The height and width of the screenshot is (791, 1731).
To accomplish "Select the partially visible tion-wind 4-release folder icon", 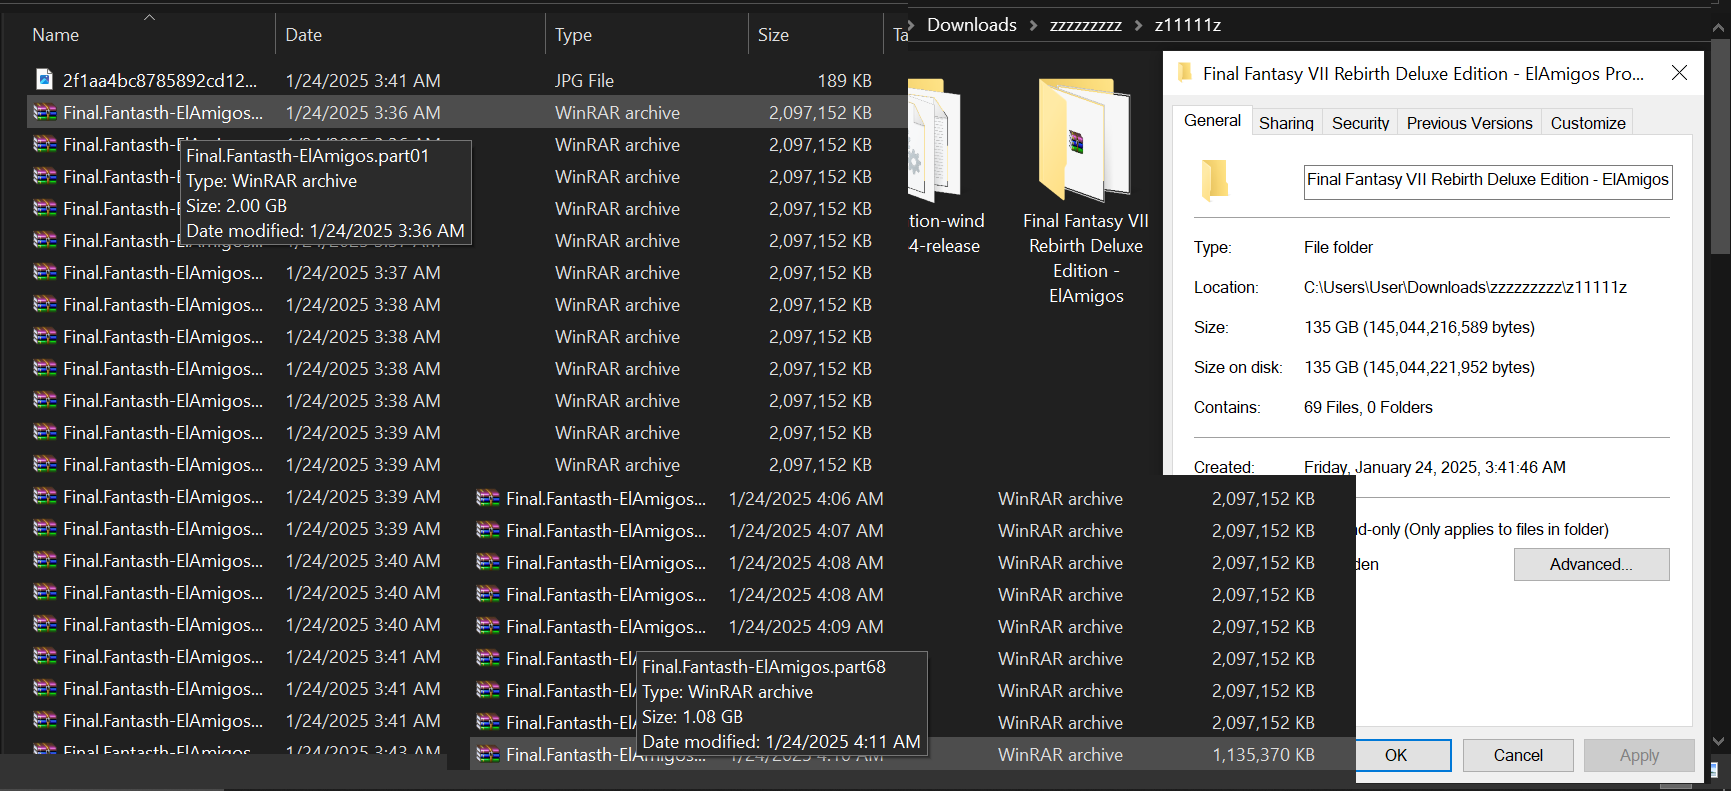I will (934, 140).
